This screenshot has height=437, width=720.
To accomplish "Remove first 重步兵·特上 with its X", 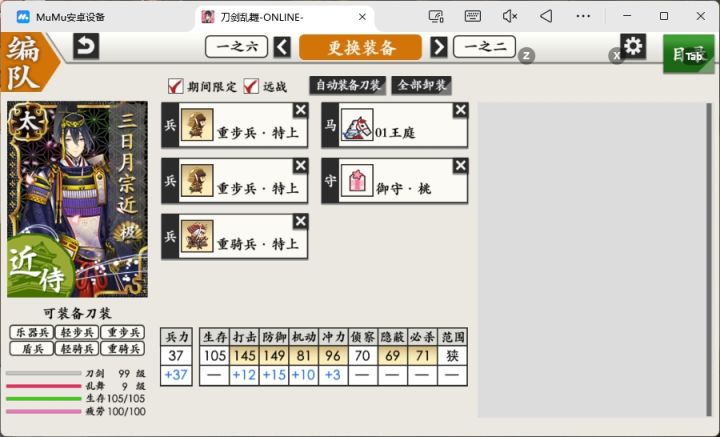I will [x=301, y=110].
